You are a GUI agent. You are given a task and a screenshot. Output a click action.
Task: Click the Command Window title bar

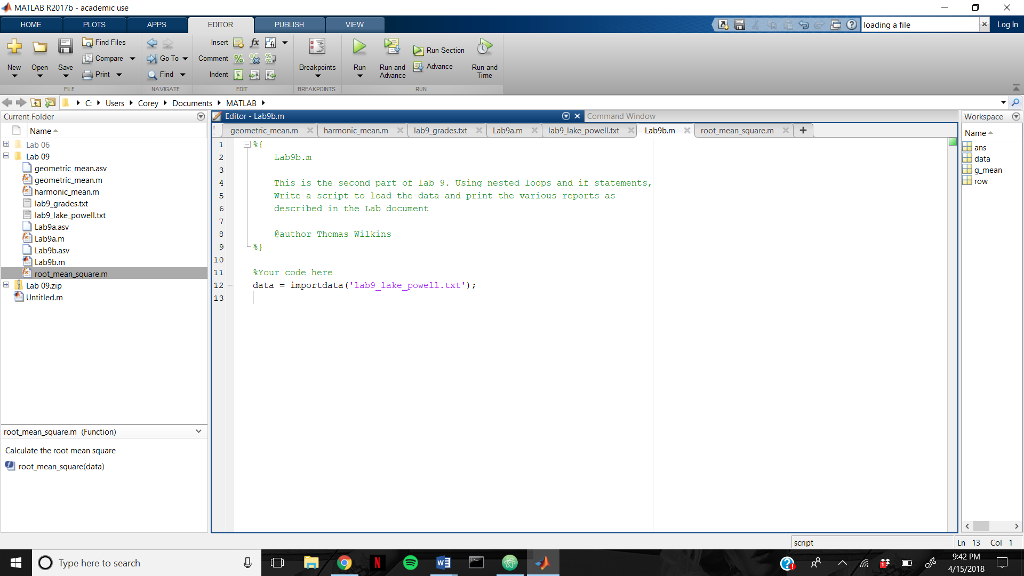[x=769, y=116]
